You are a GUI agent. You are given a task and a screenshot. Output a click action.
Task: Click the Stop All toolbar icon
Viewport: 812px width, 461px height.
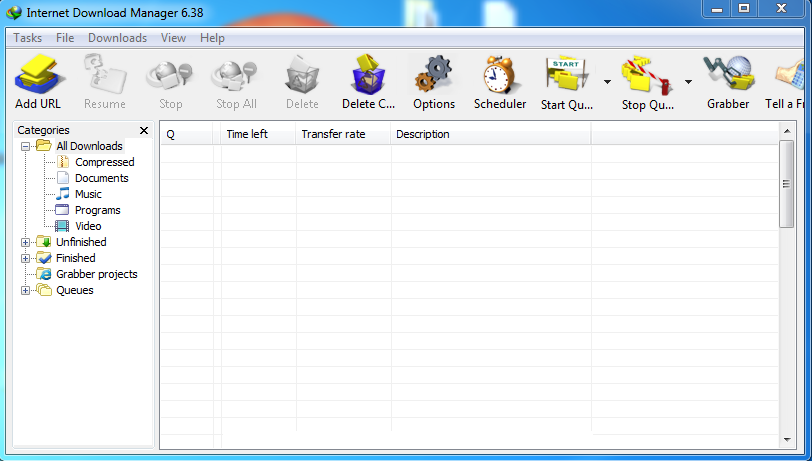(x=236, y=75)
